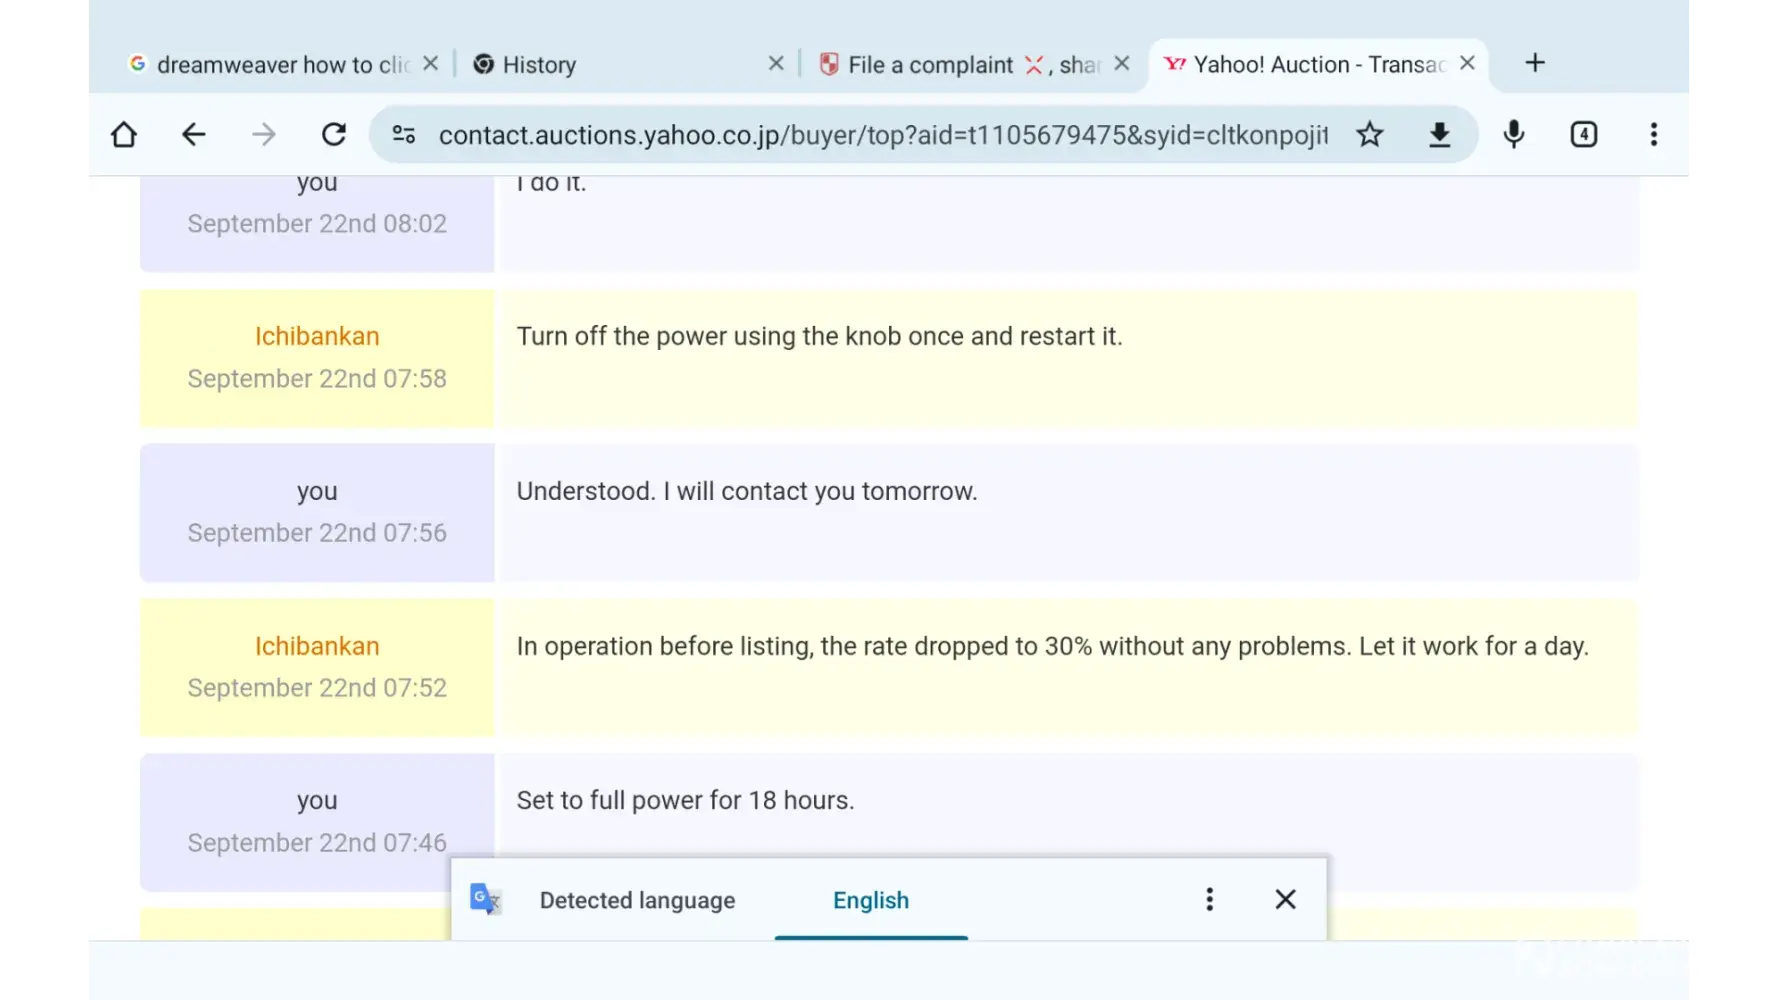
Task: Click the forward navigation arrow
Action: pyautogui.click(x=264, y=135)
